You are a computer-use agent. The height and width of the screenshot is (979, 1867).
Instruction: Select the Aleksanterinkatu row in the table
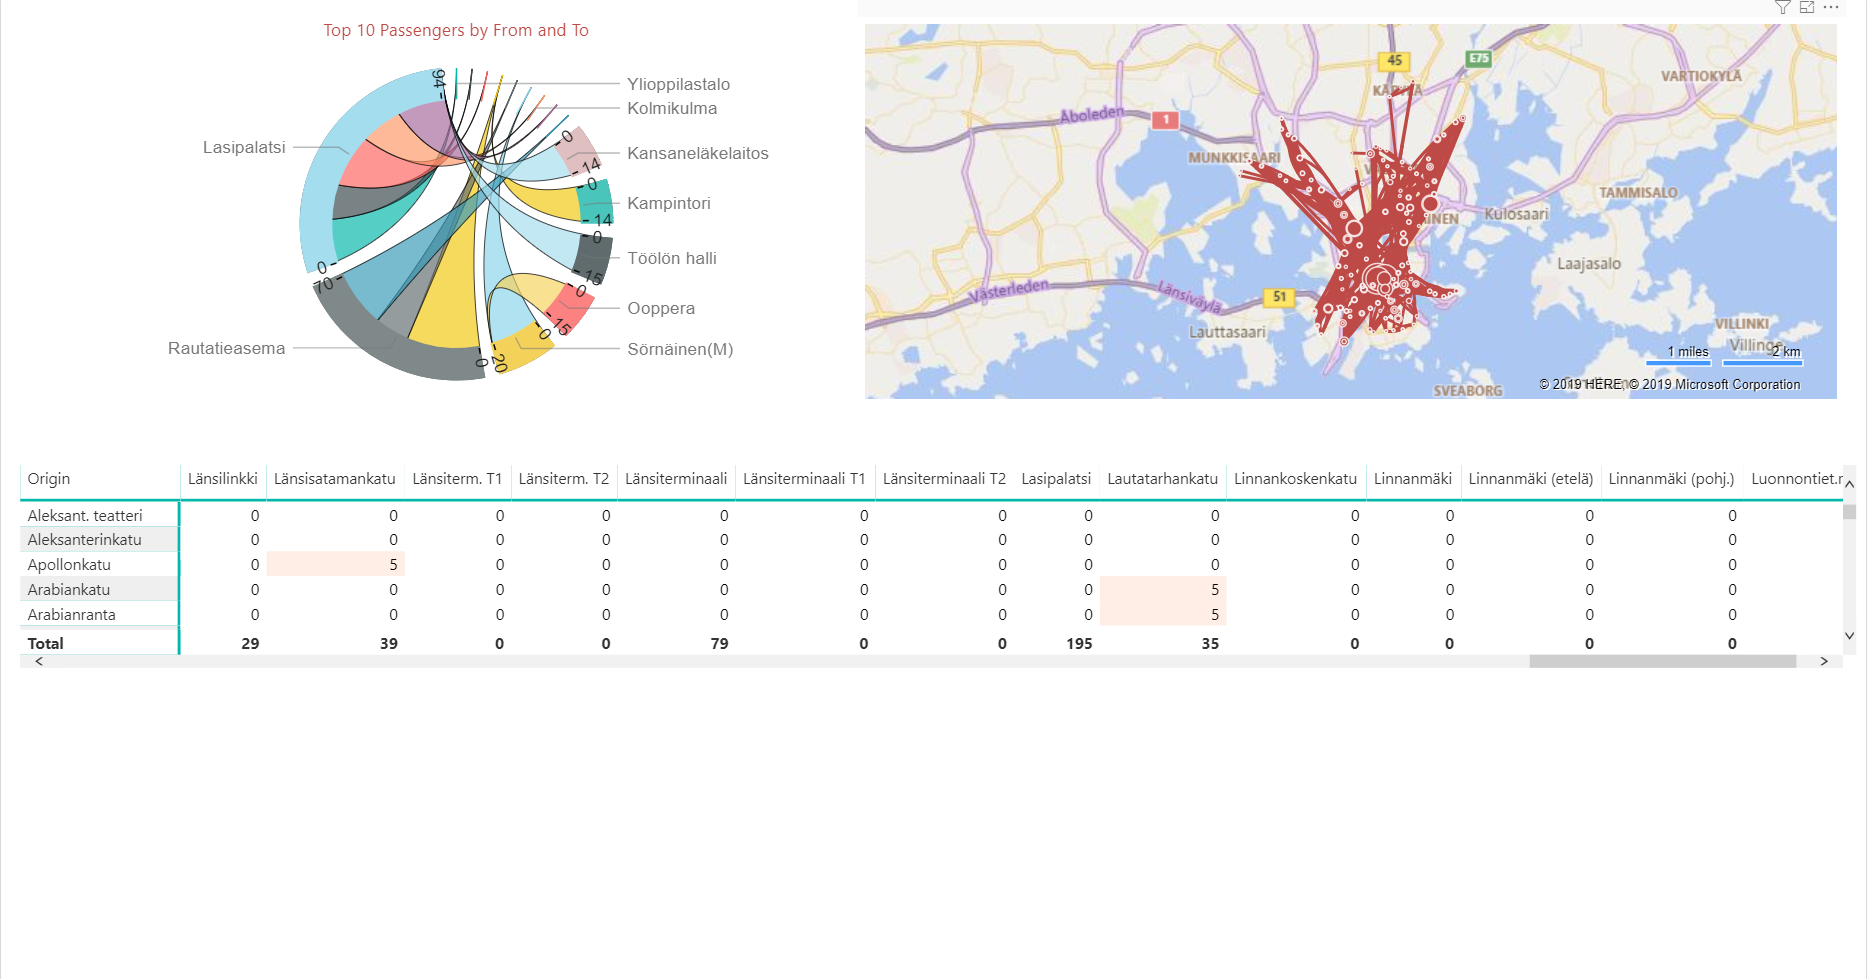tap(85, 539)
